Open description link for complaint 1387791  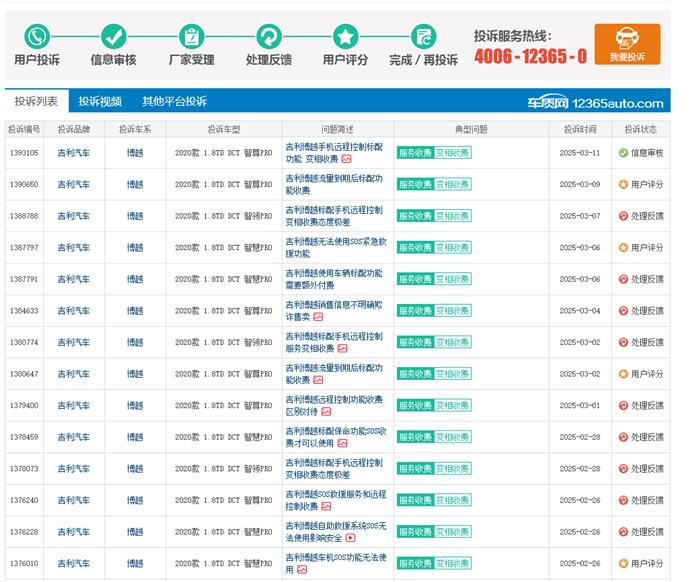click(334, 279)
